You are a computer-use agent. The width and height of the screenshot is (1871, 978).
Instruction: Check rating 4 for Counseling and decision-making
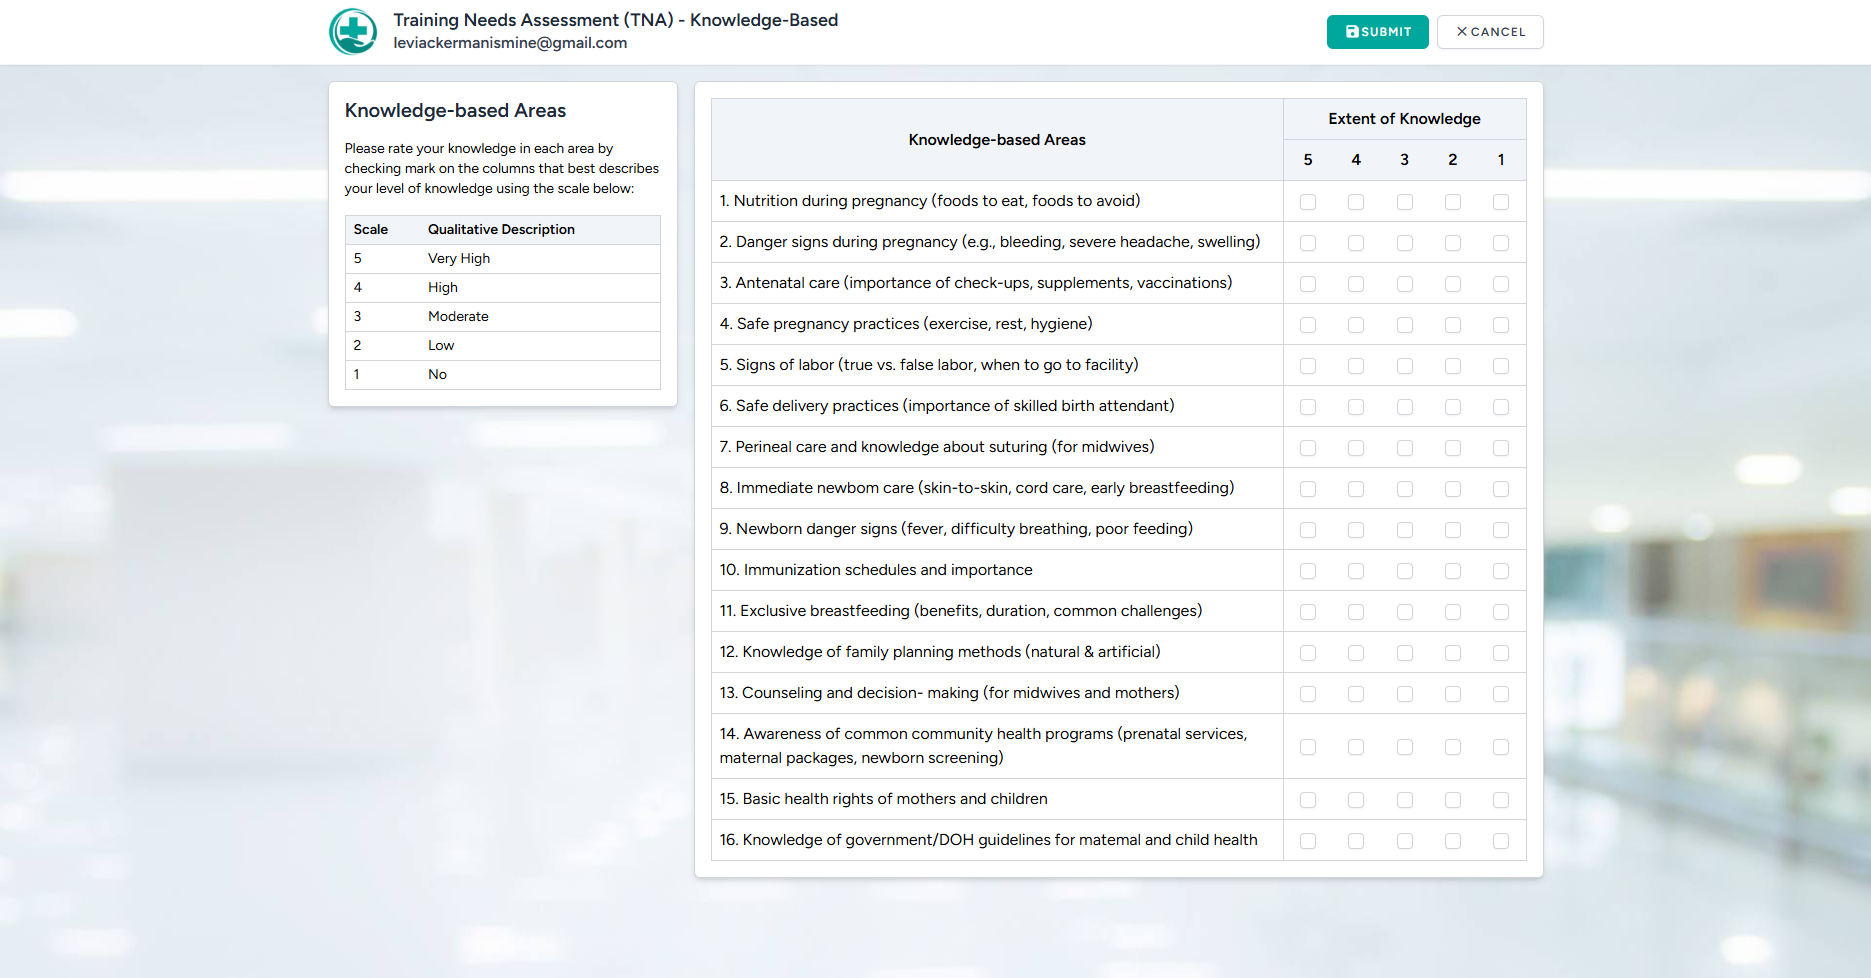pos(1356,693)
